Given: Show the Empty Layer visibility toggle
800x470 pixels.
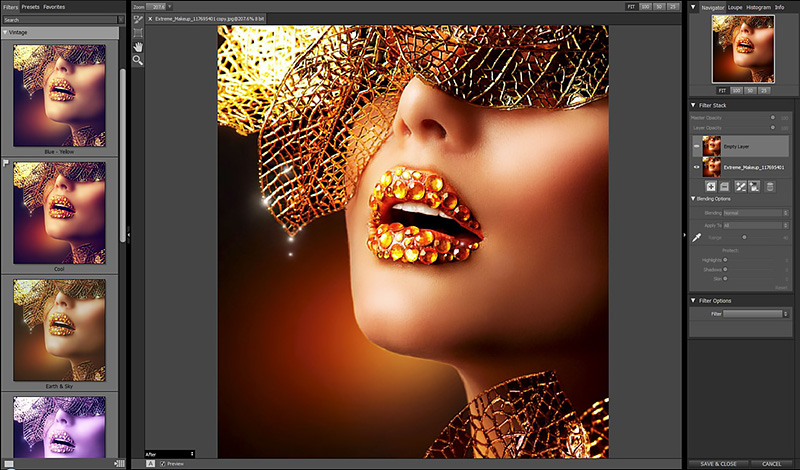Looking at the screenshot, I should (696, 146).
